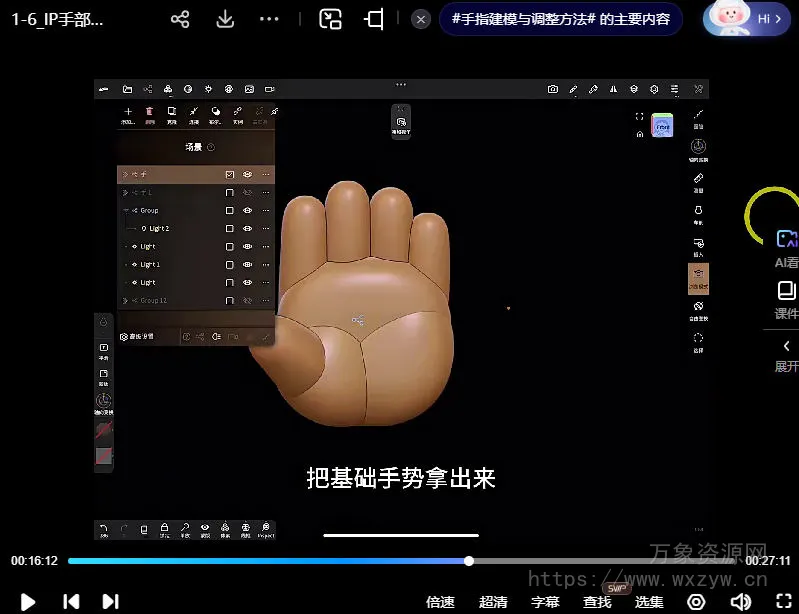Open the folder icon in Nomad toolbar
This screenshot has height=614, width=799.
tap(127, 89)
